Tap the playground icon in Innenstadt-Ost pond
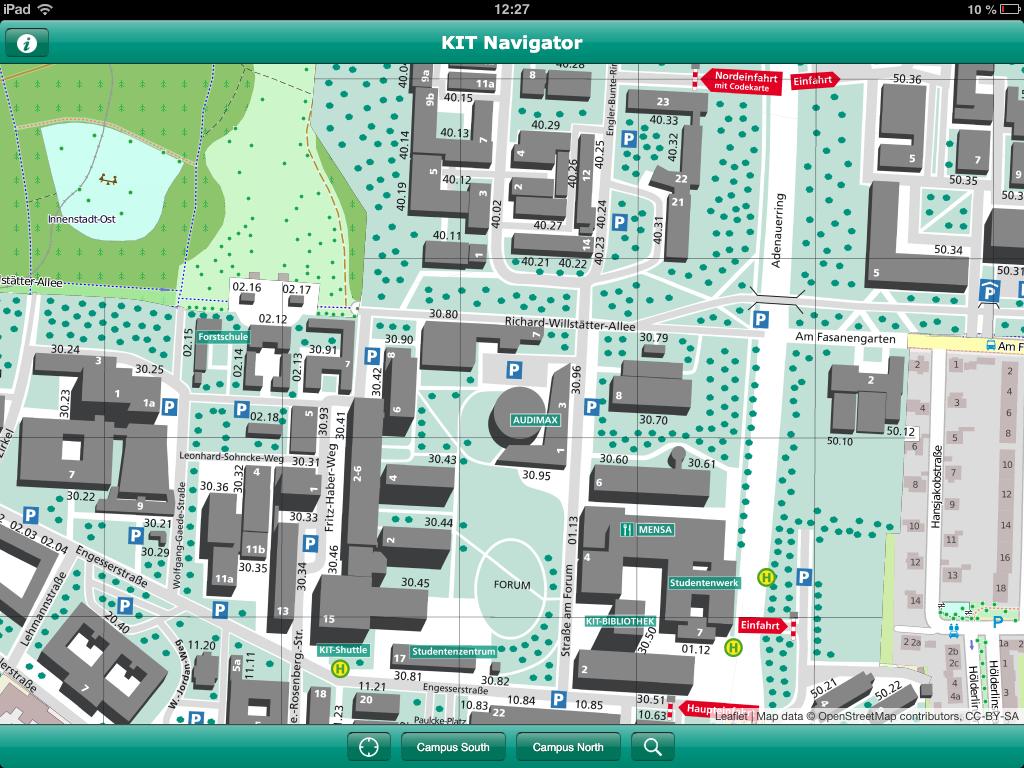1024x768 pixels. click(x=107, y=180)
